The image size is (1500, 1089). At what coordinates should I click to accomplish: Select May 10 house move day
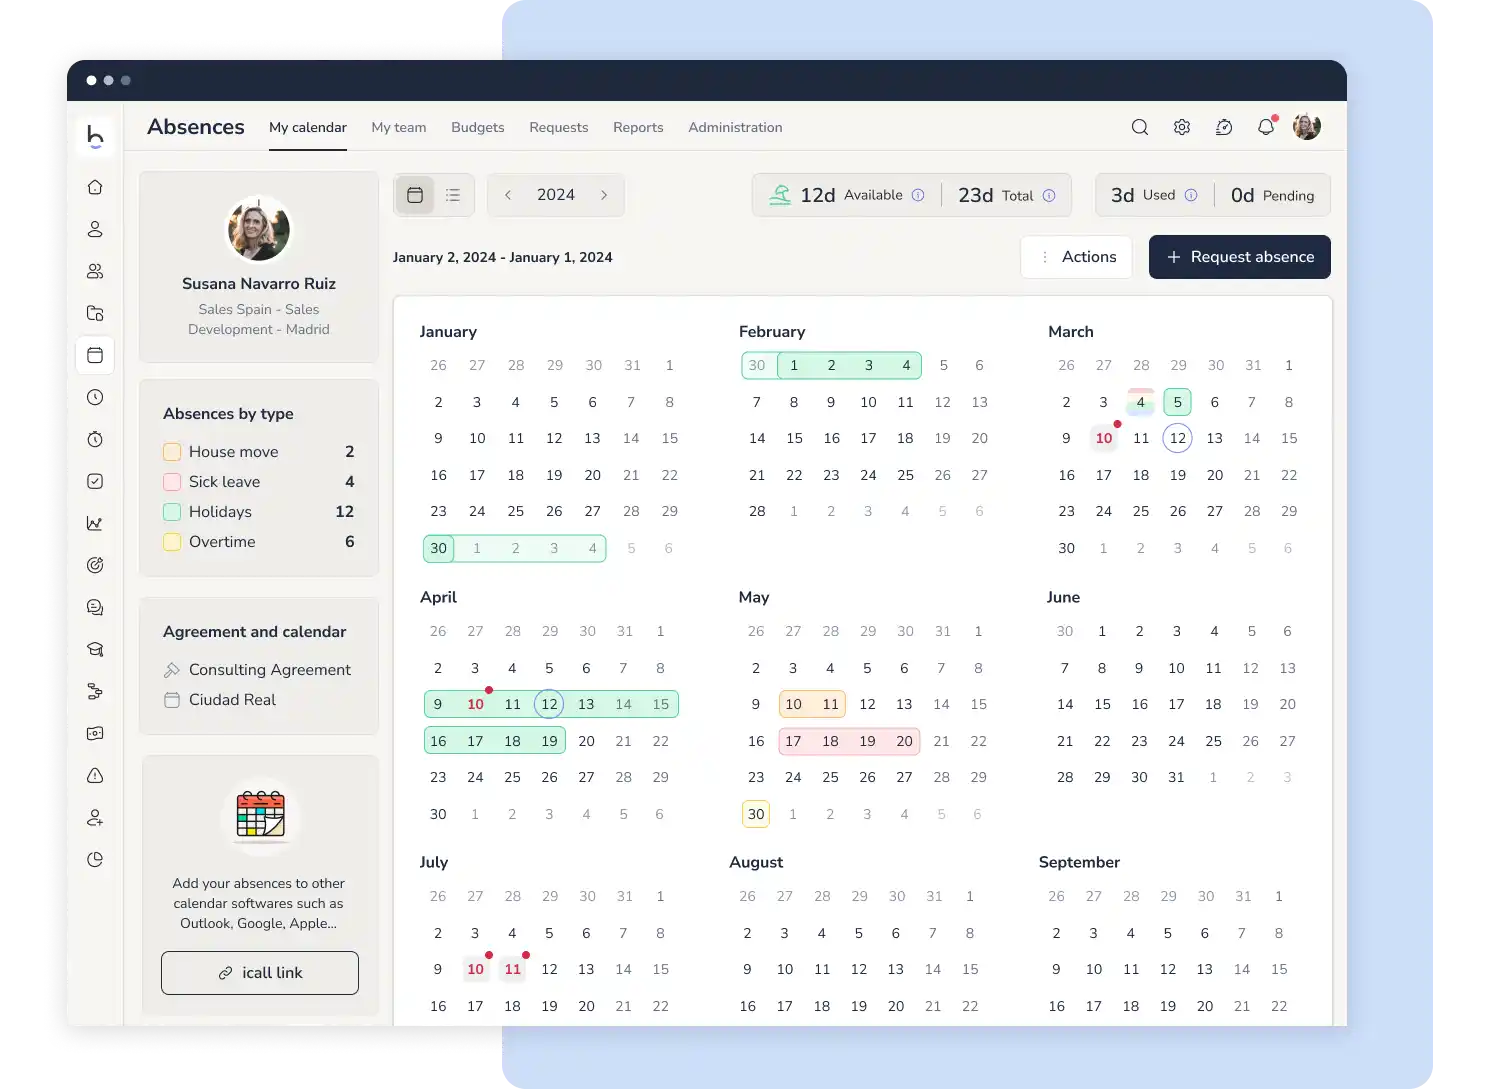click(794, 704)
